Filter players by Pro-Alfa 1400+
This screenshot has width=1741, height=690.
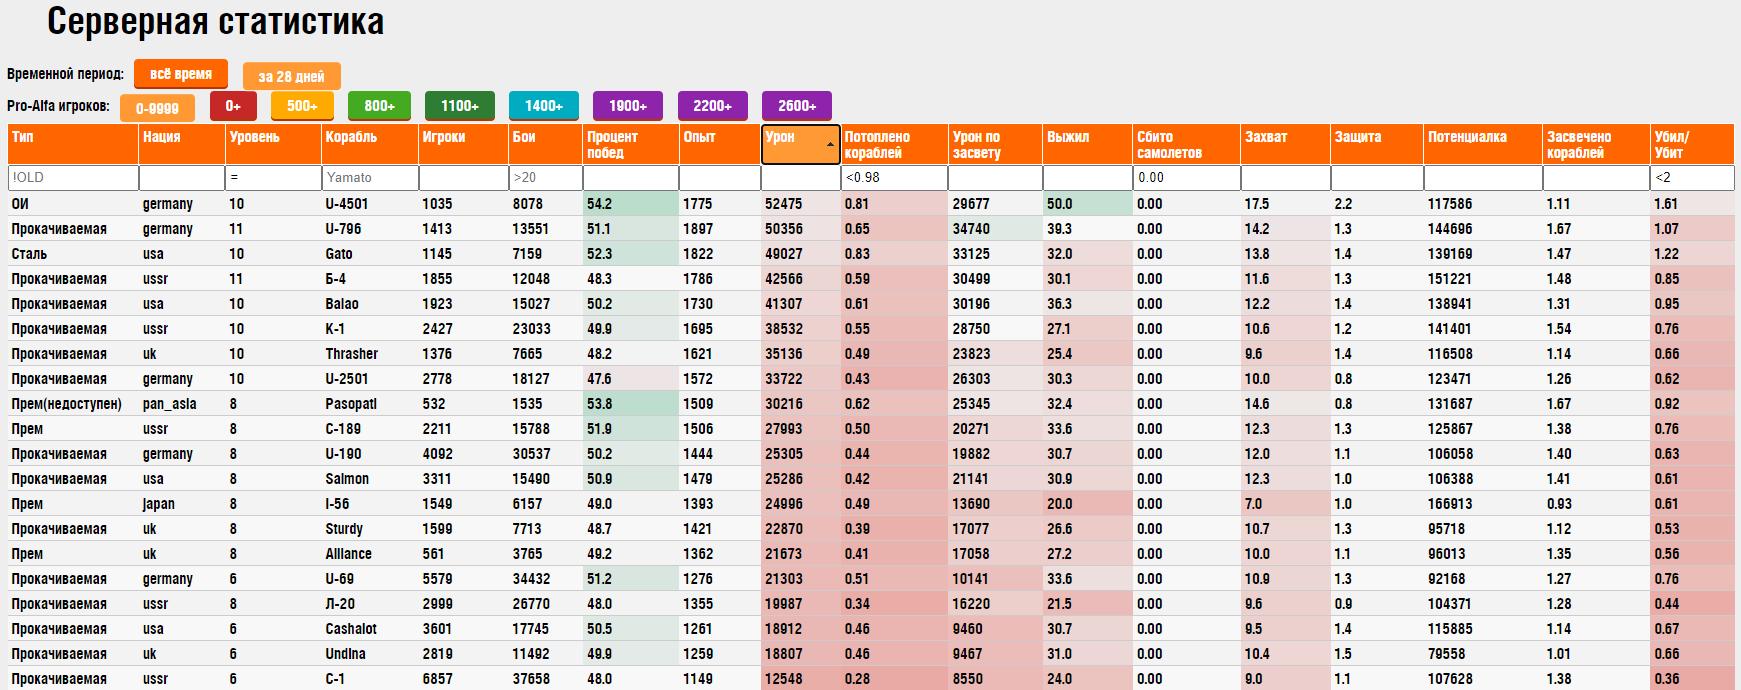click(x=544, y=105)
